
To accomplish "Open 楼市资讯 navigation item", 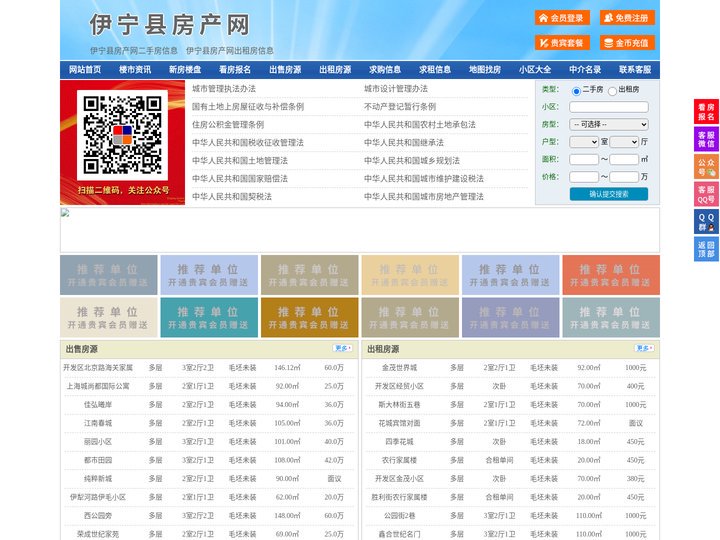I will [x=135, y=70].
